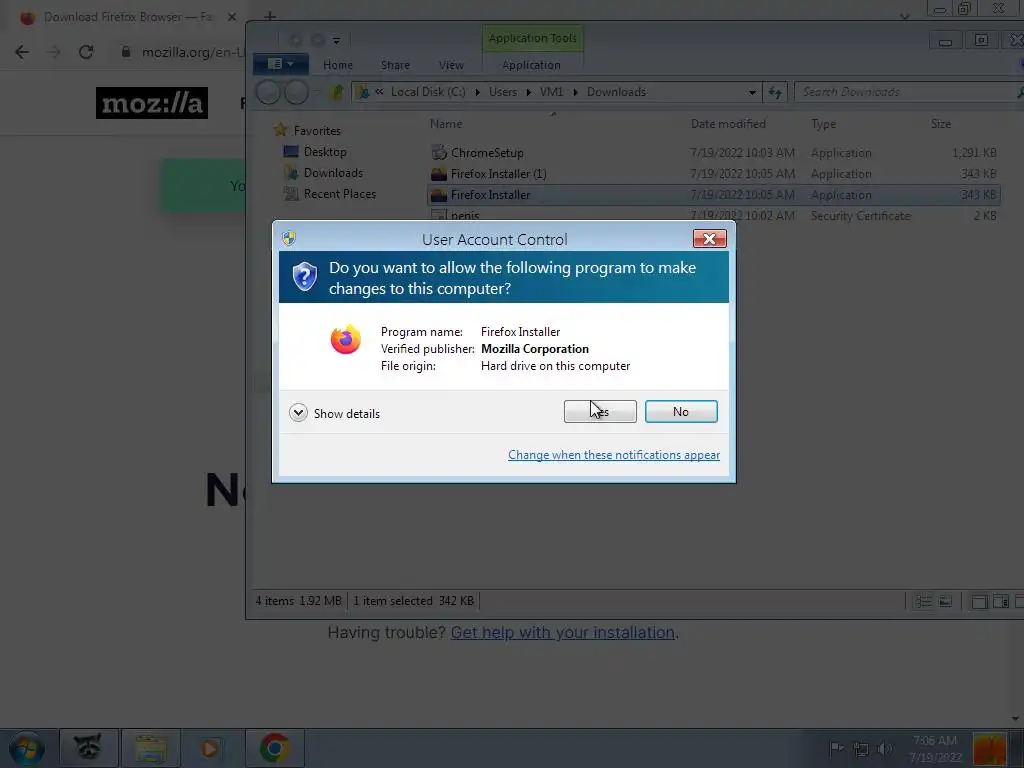
Task: Close the User Account Control dialog
Action: coord(709,239)
